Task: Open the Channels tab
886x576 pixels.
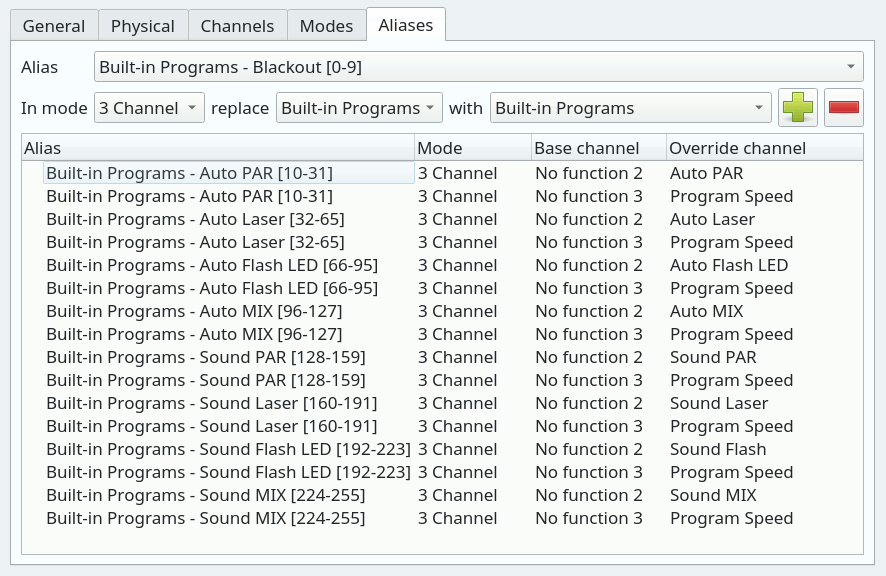Action: pos(237,26)
